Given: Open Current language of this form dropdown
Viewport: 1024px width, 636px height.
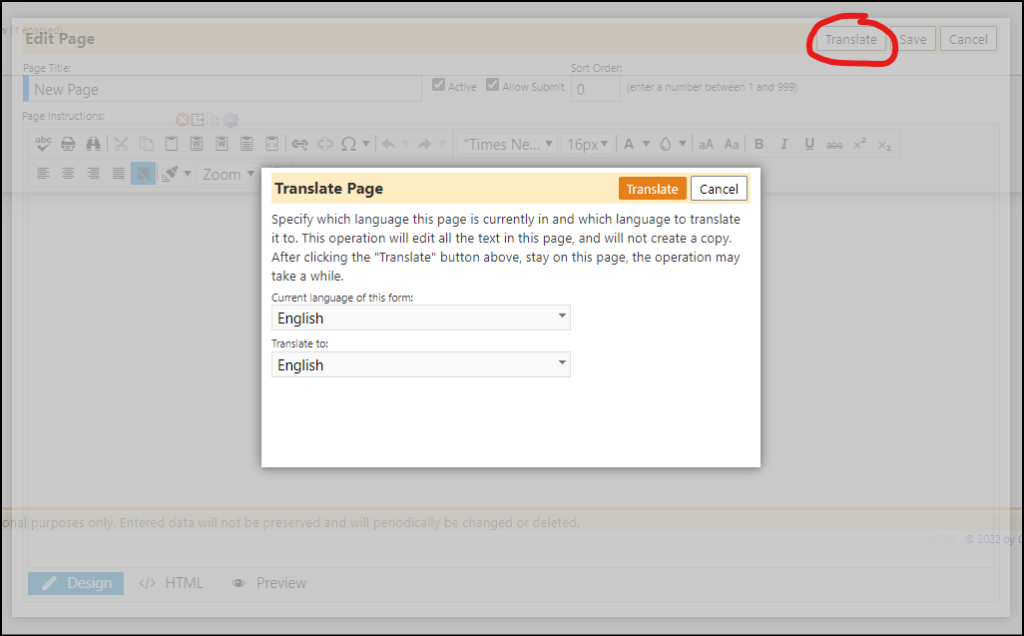Looking at the screenshot, I should coord(421,317).
